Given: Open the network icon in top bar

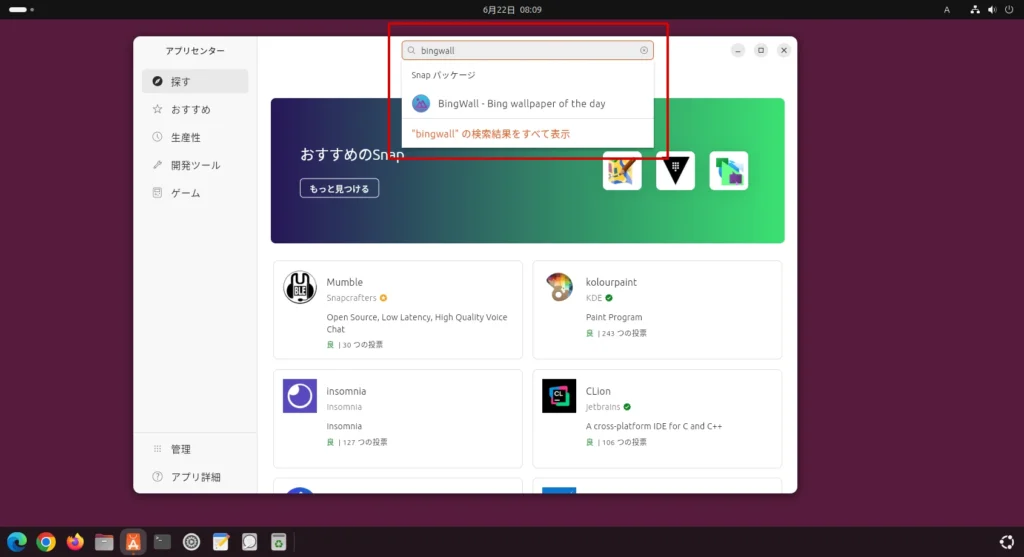Looking at the screenshot, I should 974,10.
